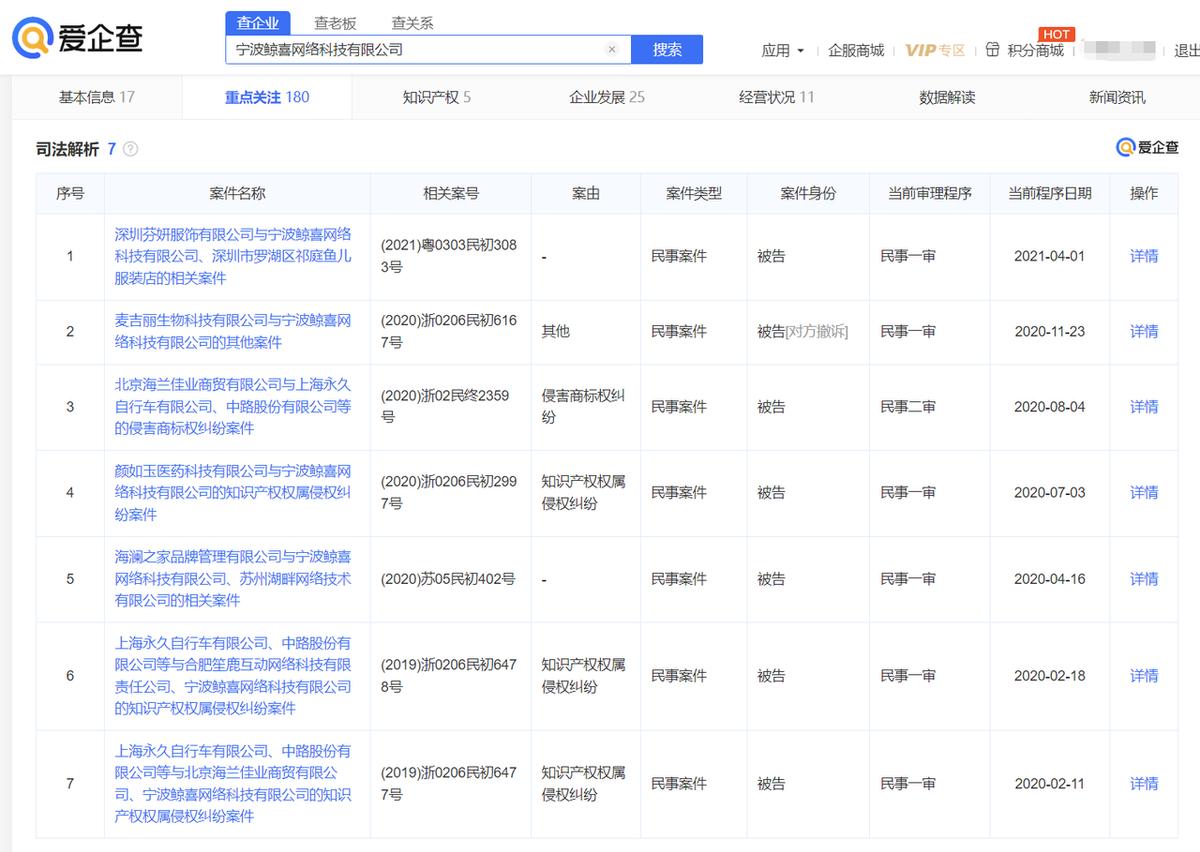The image size is (1200, 852).
Task: Visit the 企服商城 link
Action: 856,48
